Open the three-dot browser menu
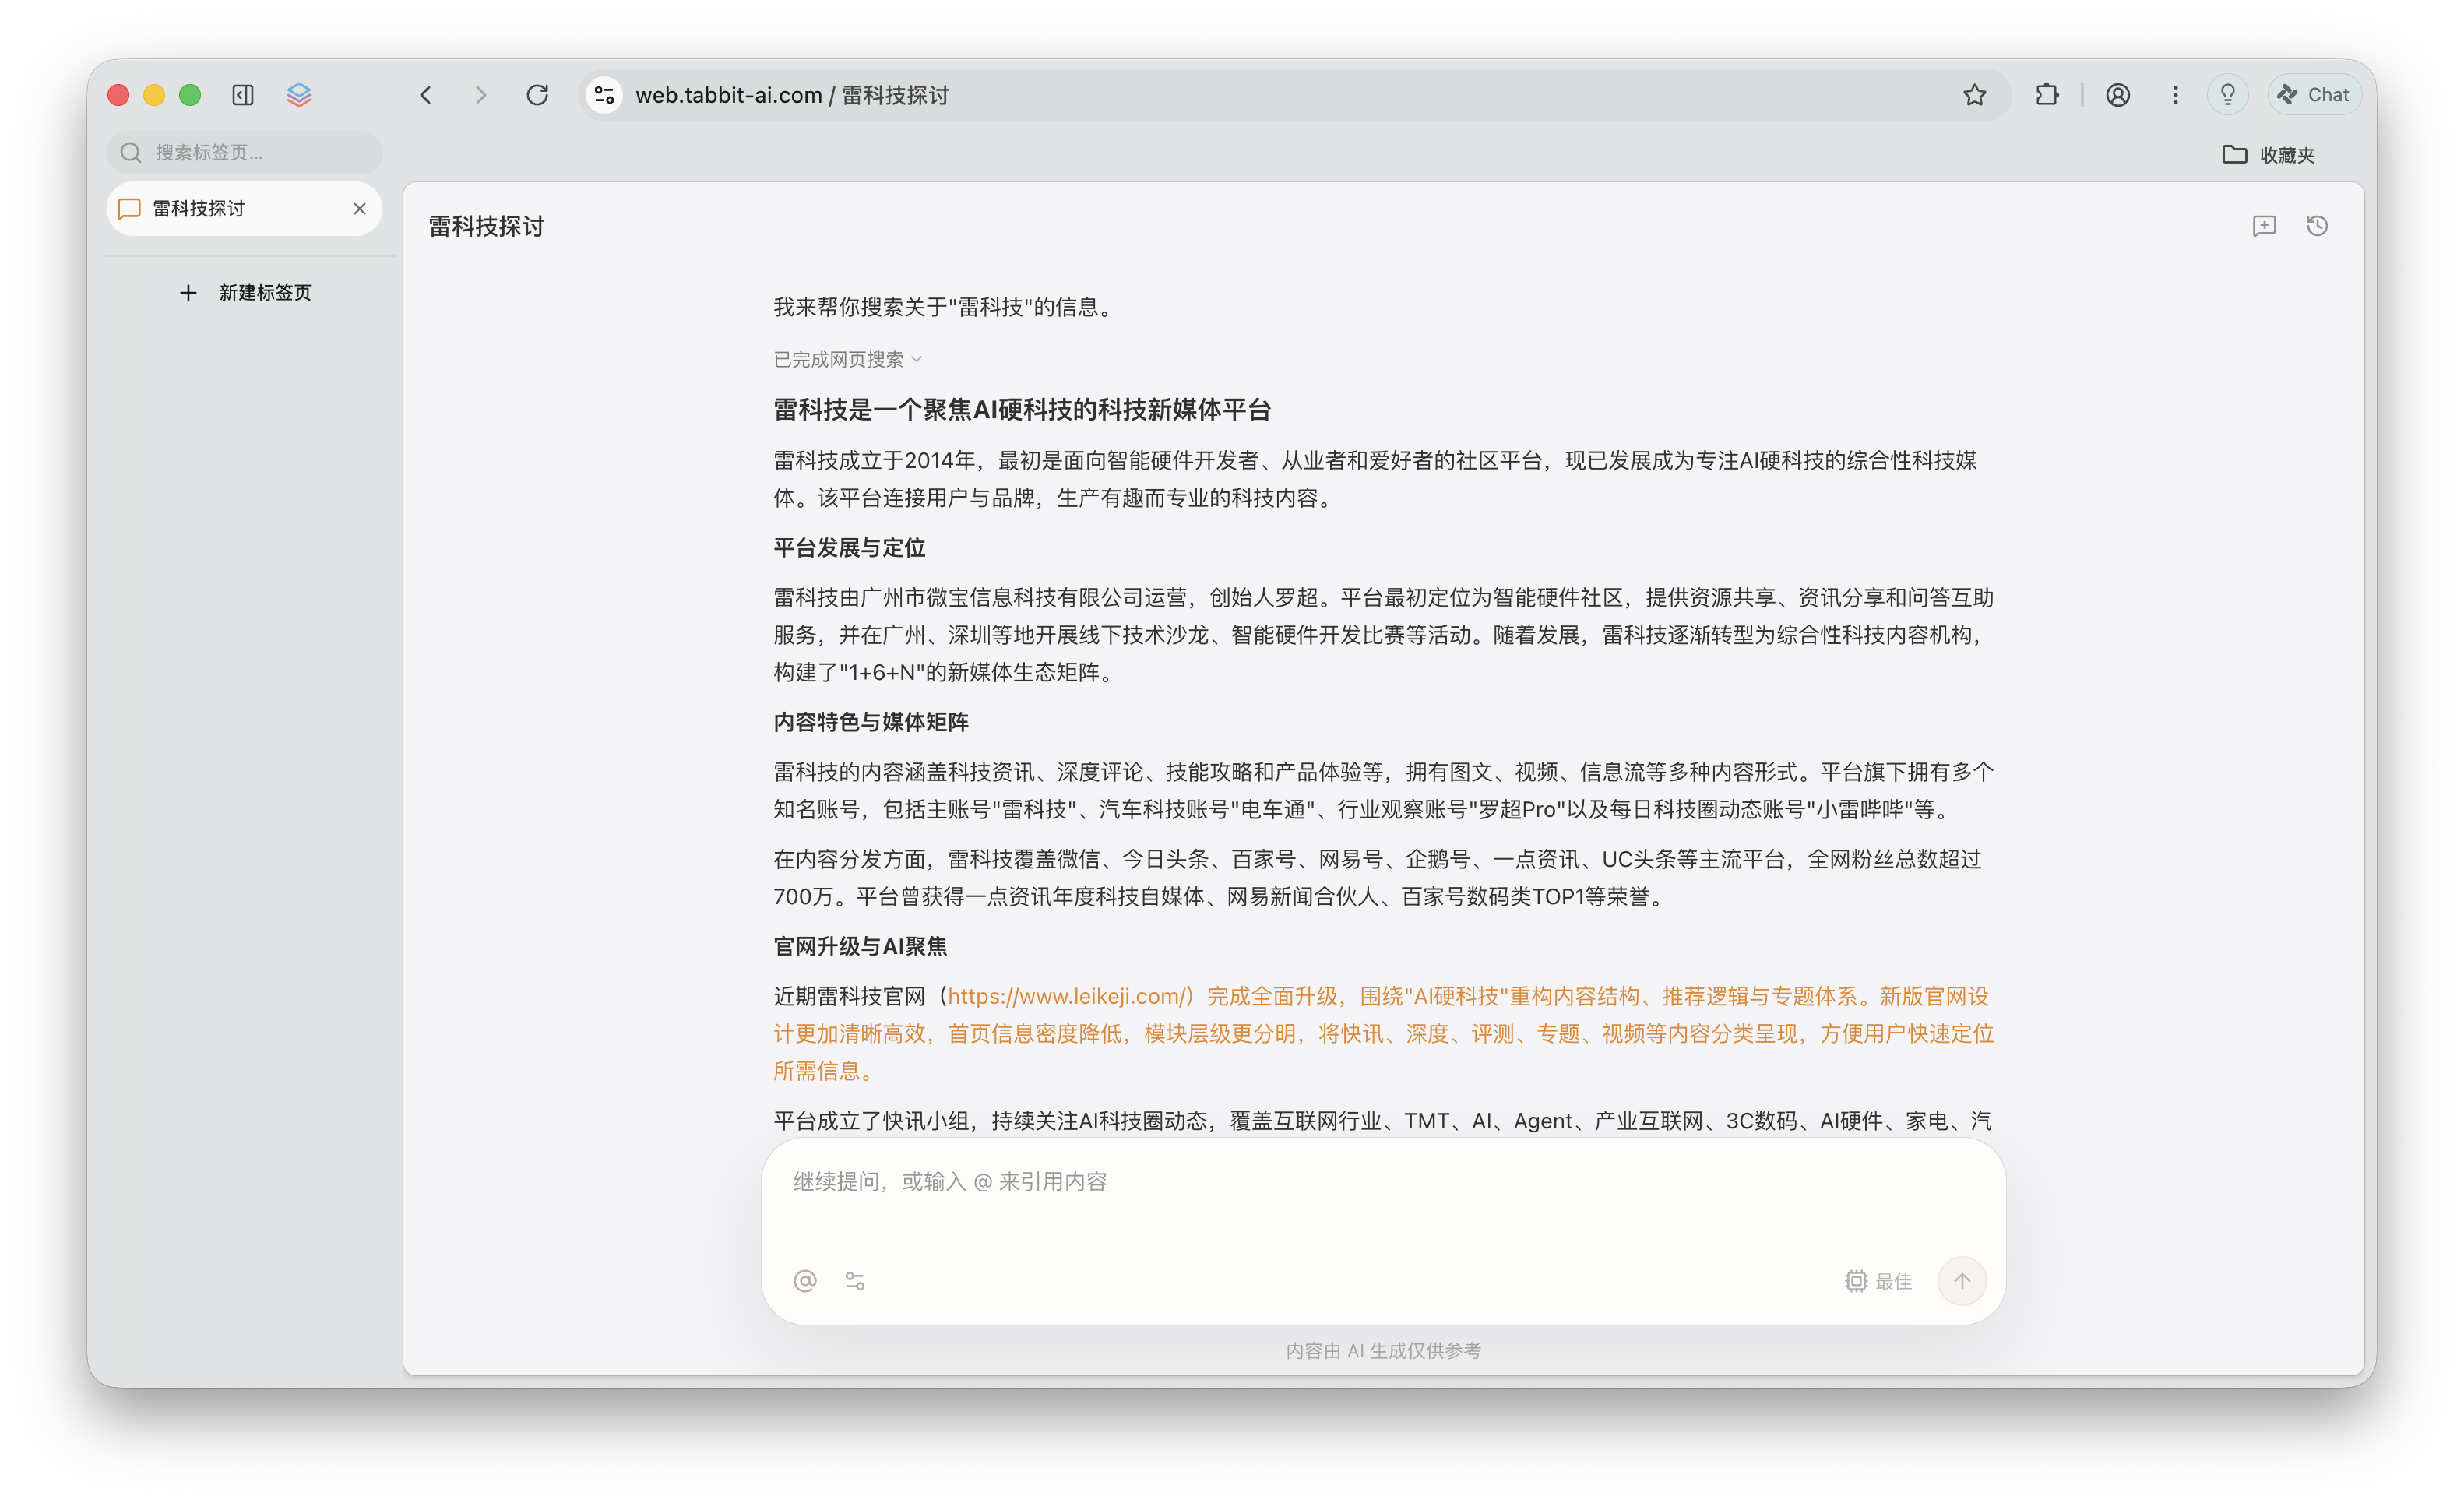The image size is (2464, 1503). tap(2175, 94)
